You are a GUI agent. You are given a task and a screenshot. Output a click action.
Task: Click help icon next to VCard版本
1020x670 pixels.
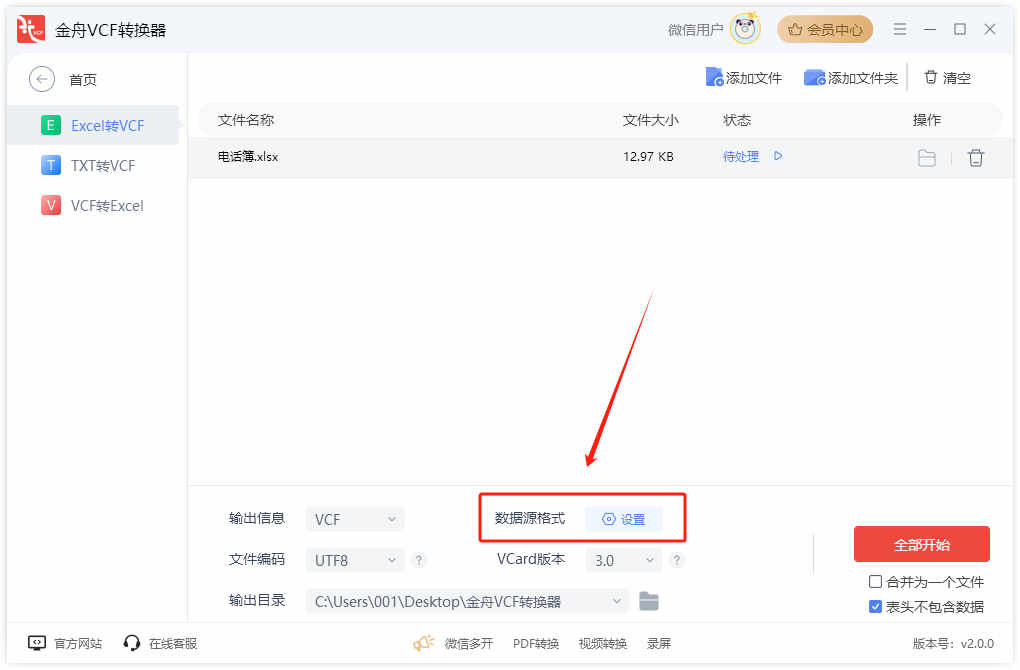click(677, 560)
